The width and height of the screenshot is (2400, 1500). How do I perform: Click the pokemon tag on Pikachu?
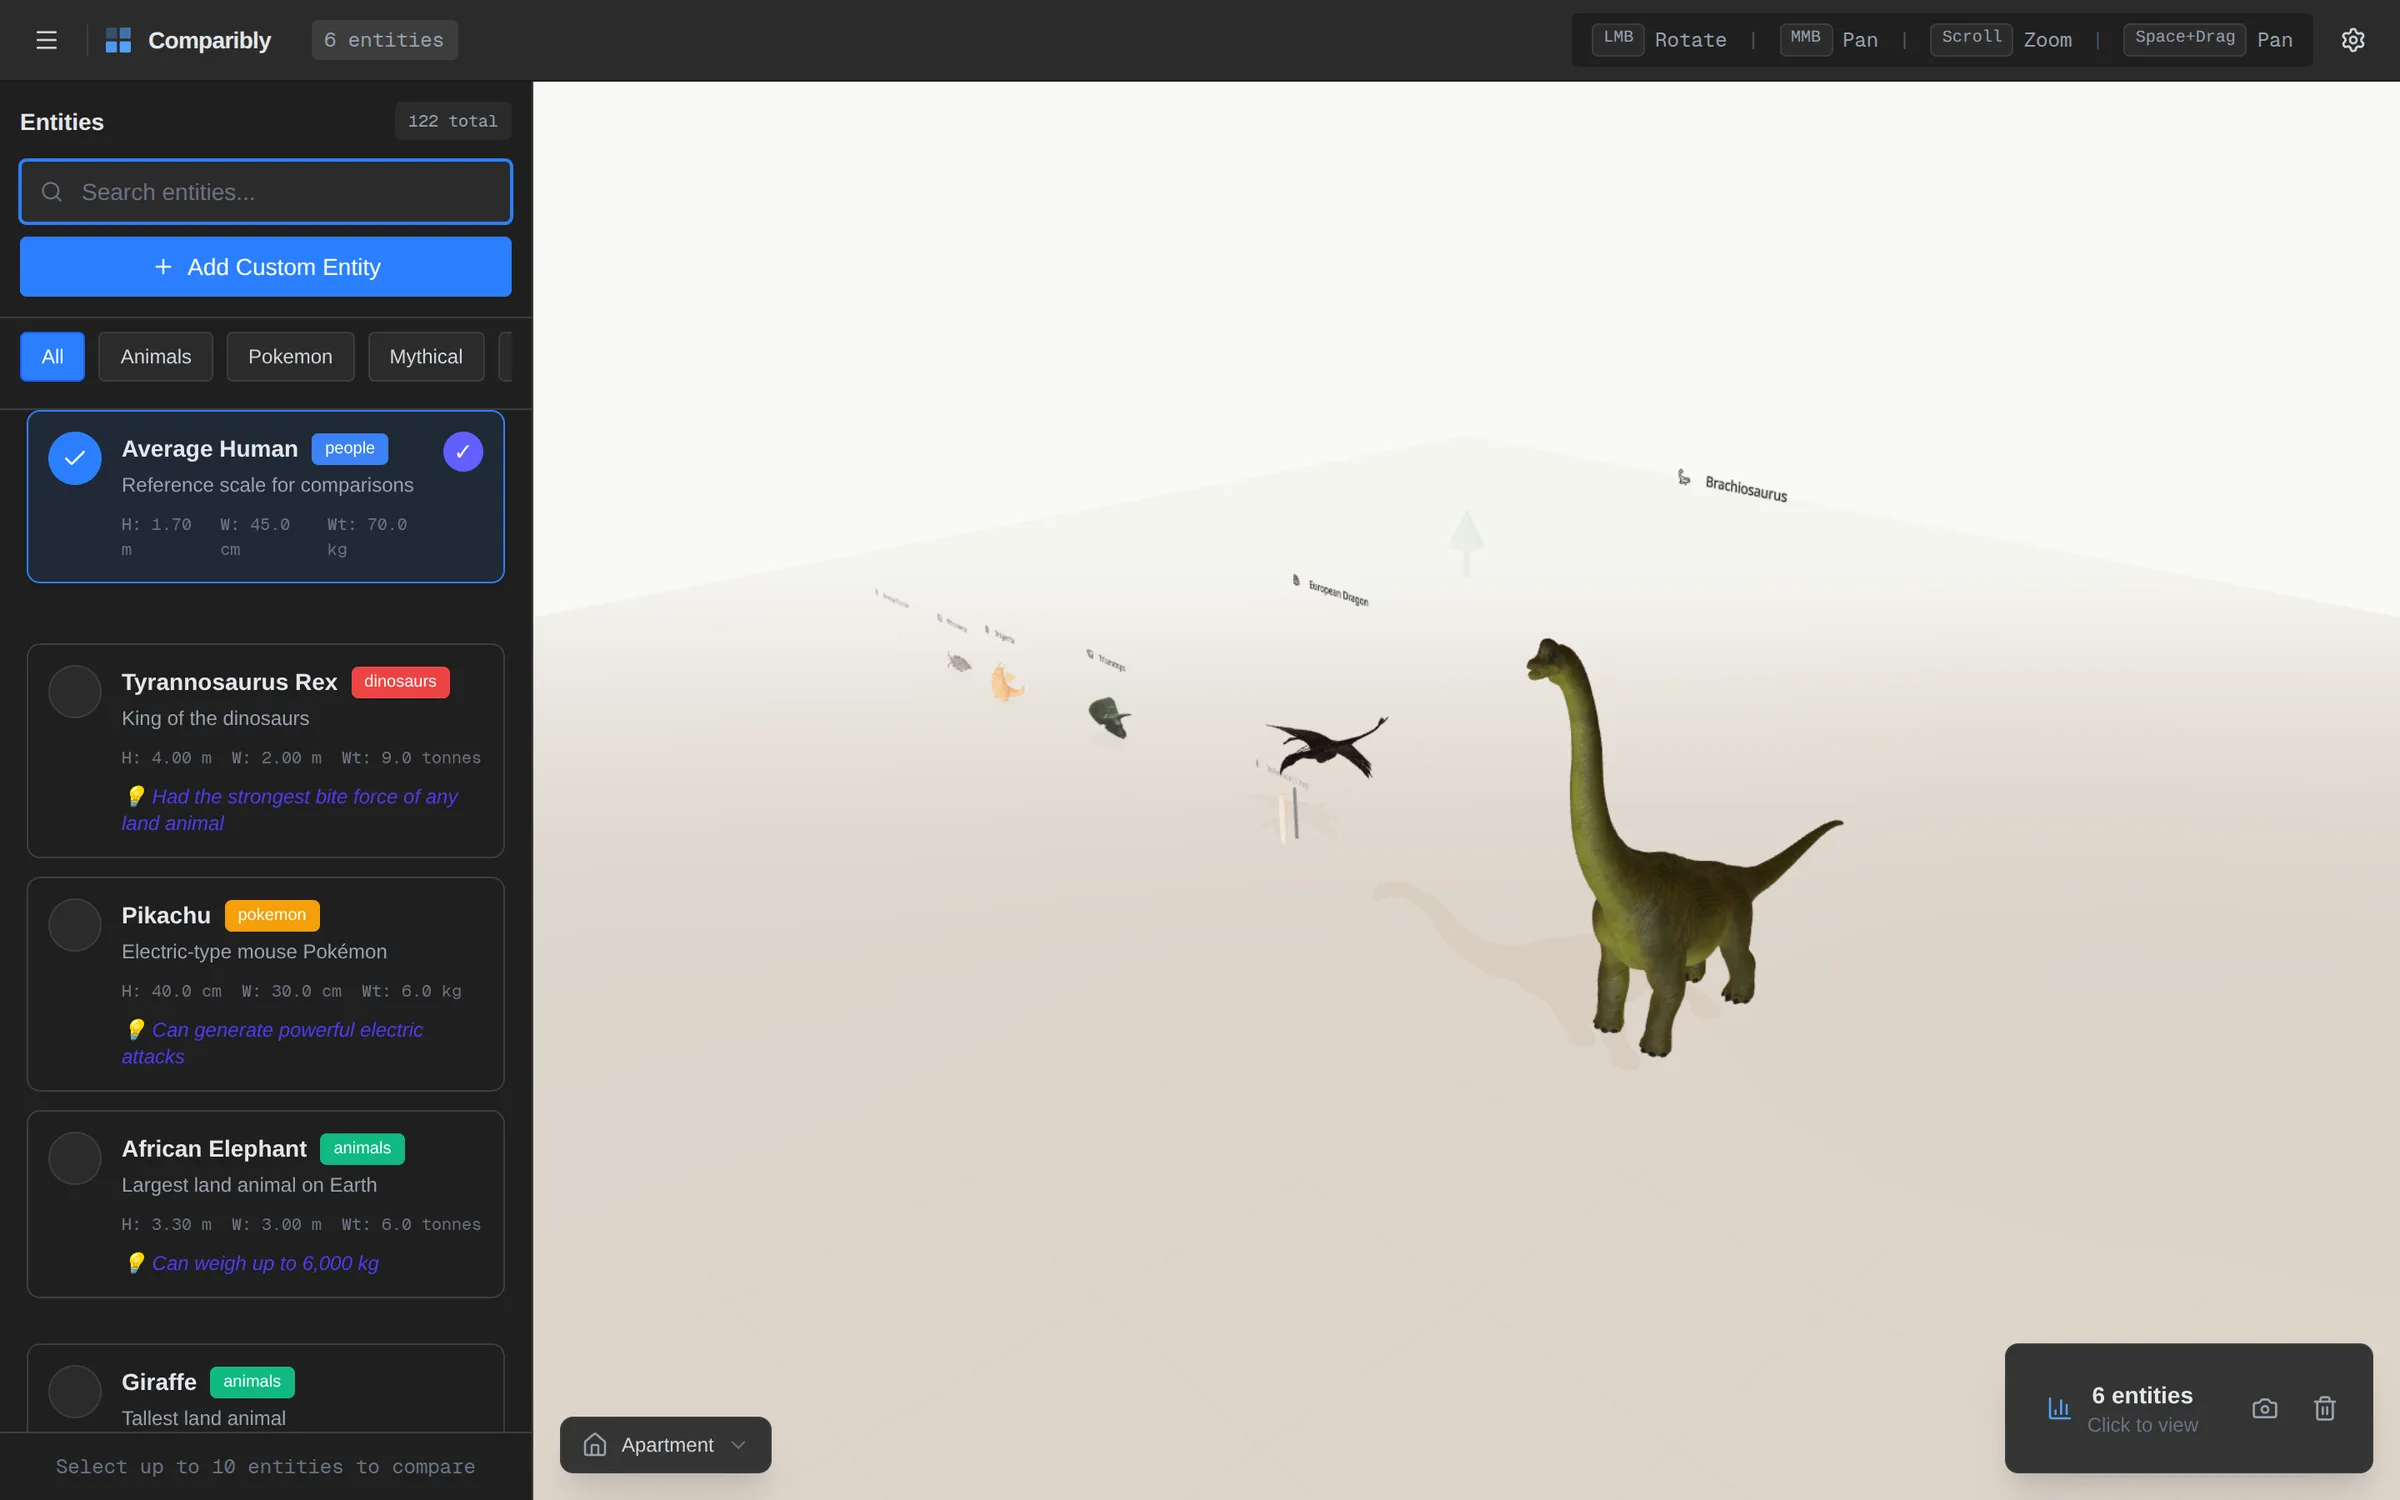272,915
